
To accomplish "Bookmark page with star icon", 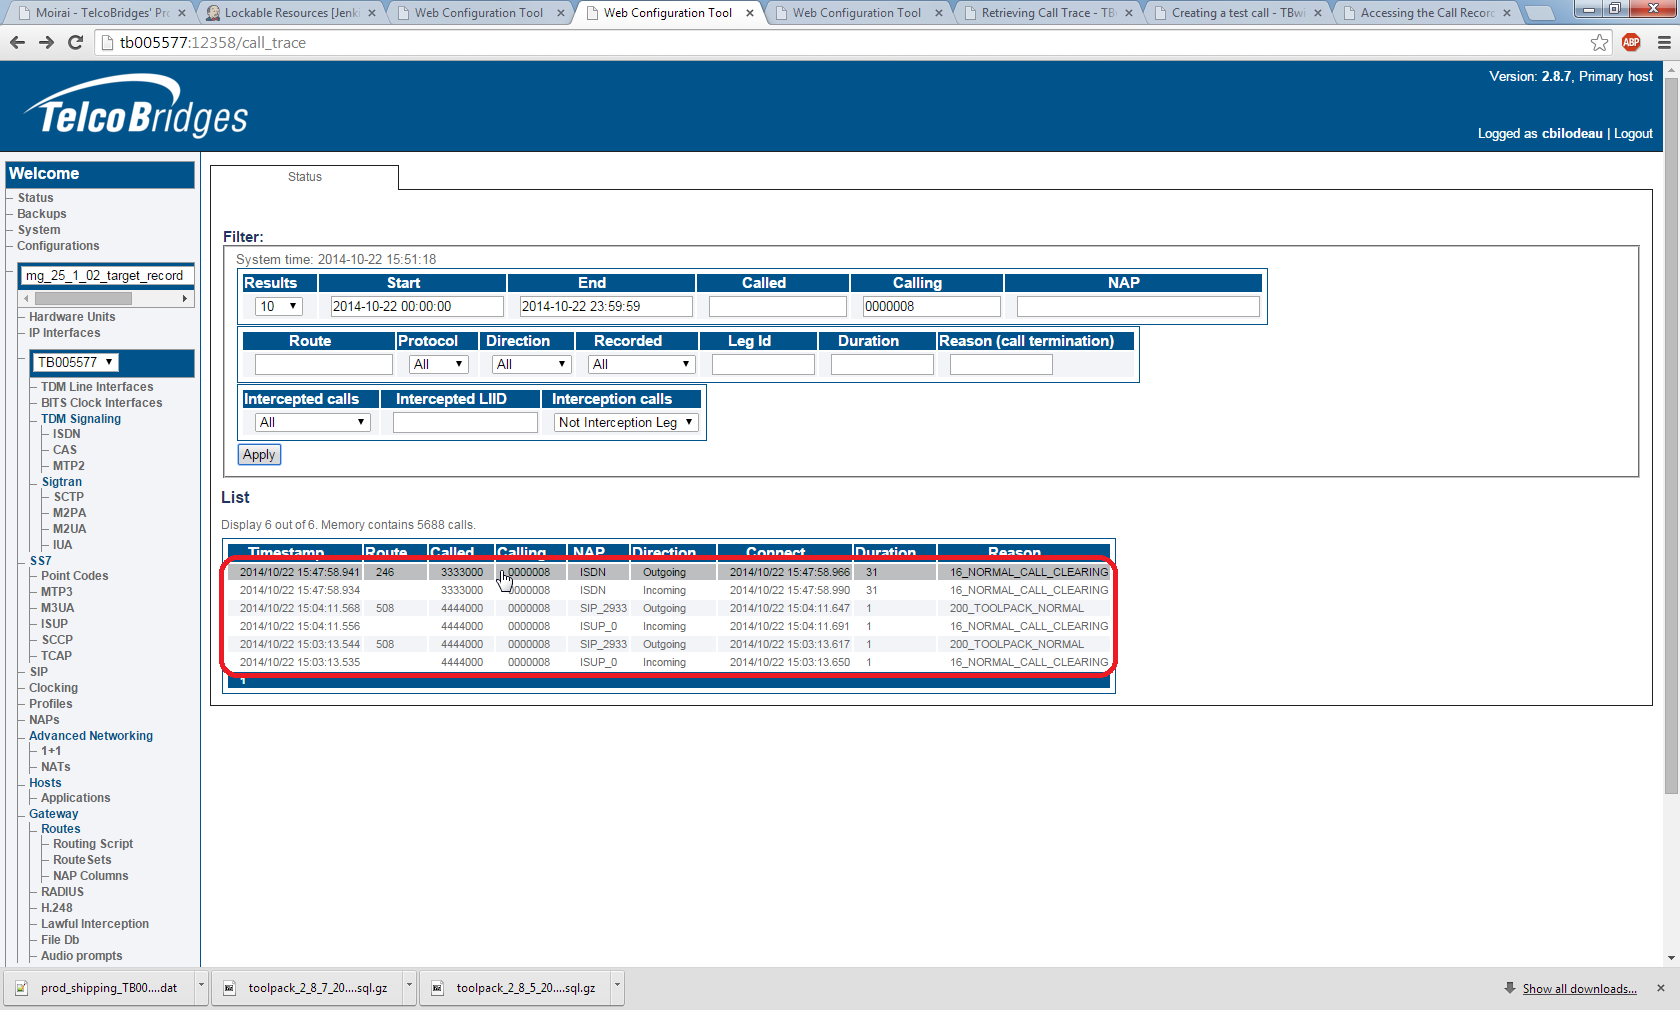I will [x=1599, y=42].
